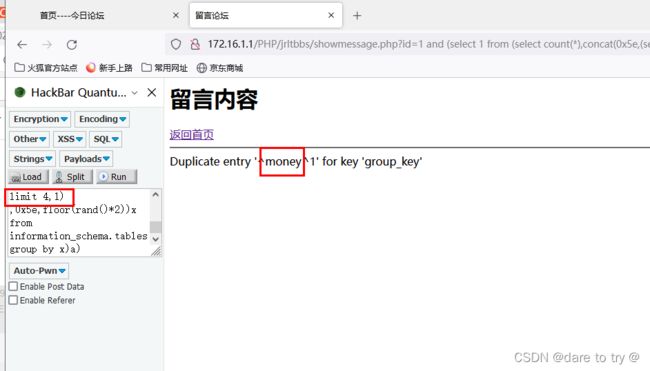Open the 新手上路 bookmark
Viewport: 650px width, 371px height.
coord(109,68)
